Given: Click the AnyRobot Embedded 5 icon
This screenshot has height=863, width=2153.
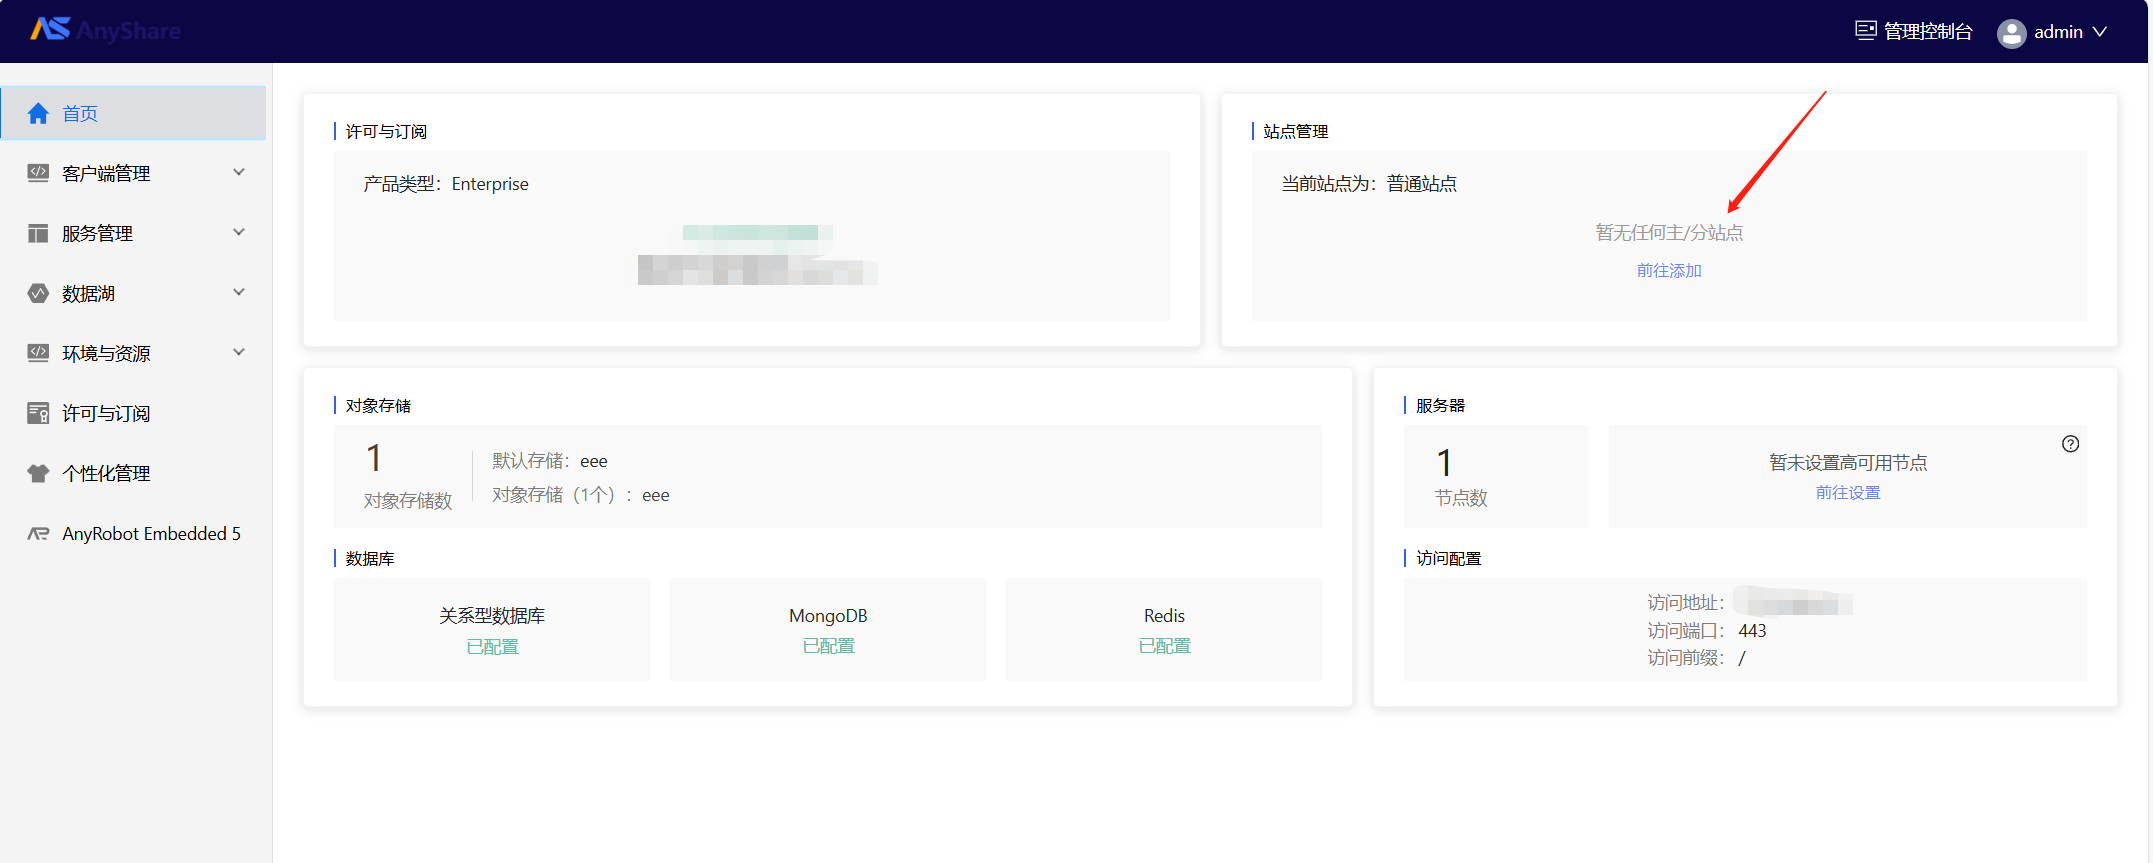Looking at the screenshot, I should point(38,533).
